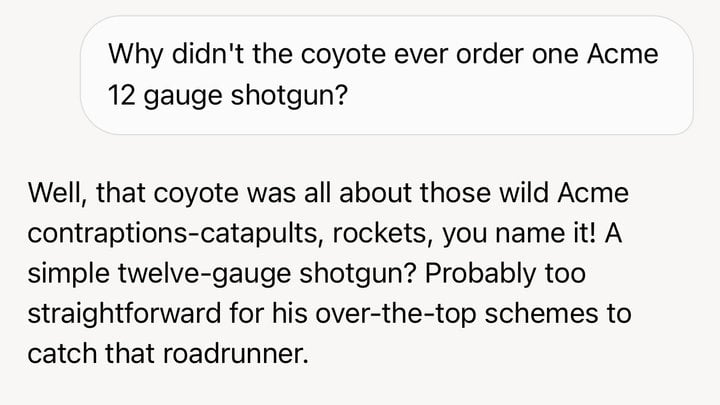The height and width of the screenshot is (405, 720).
Task: Click the user message bubble about the coyote
Action: 387,75
